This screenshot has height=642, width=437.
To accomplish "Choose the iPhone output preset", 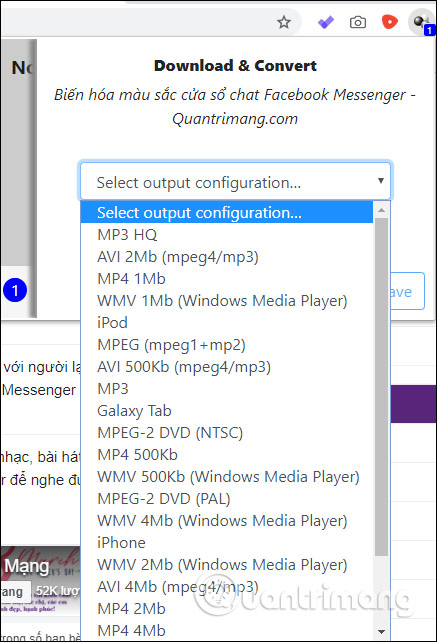I will [227, 543].
